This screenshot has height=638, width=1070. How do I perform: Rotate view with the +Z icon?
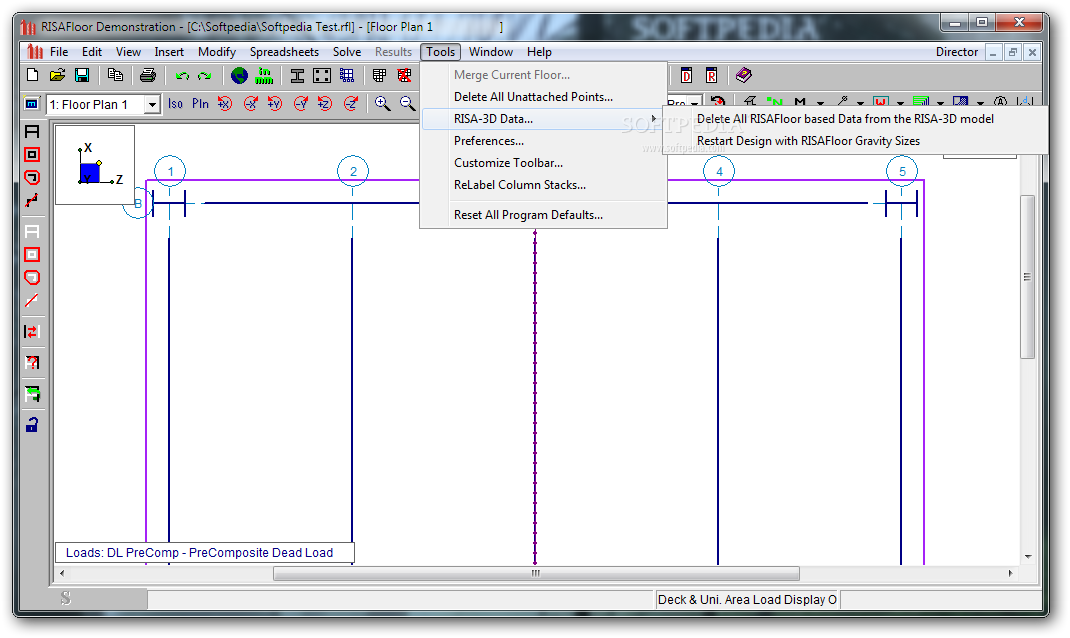point(325,104)
